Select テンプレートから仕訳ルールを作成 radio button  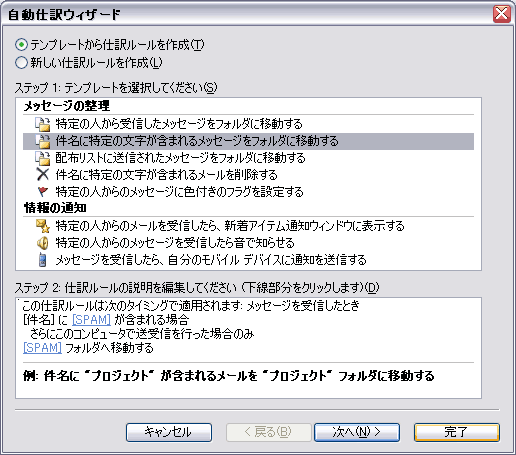coord(21,44)
